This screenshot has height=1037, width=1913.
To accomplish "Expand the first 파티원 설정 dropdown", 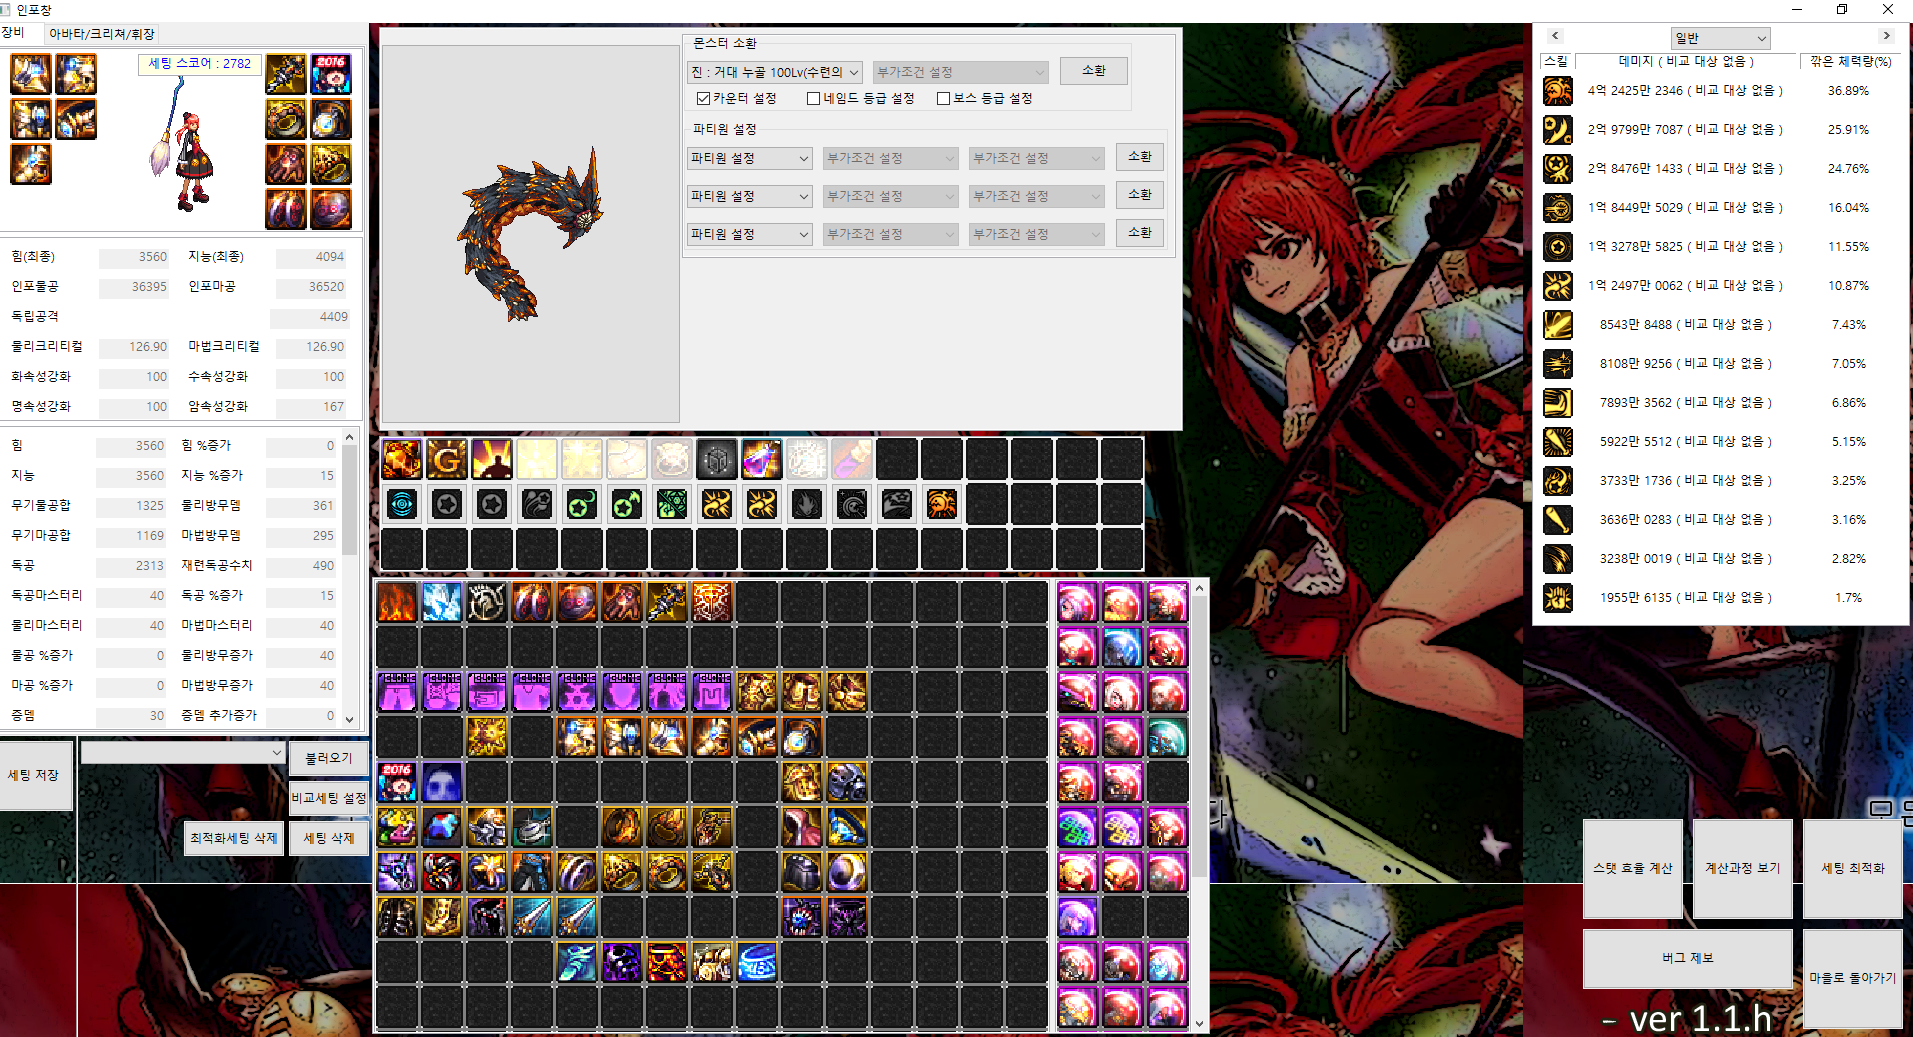I will click(749, 158).
